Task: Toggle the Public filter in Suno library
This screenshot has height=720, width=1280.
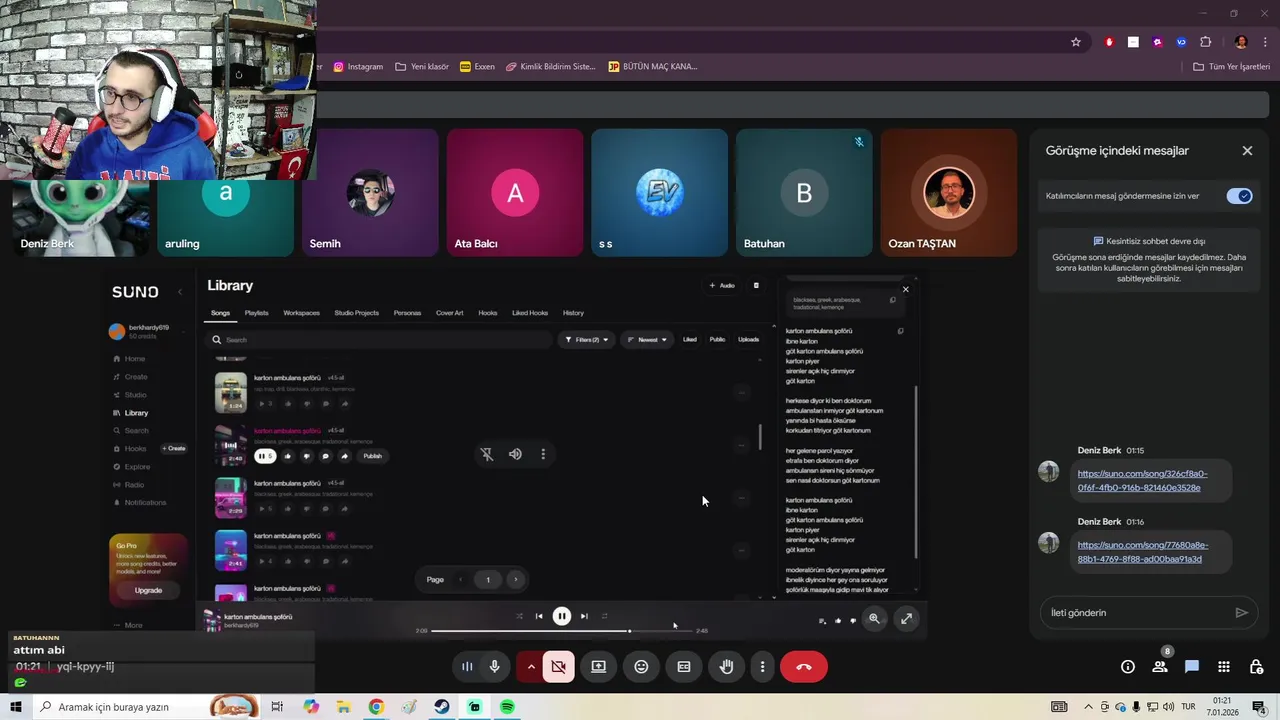Action: click(x=717, y=340)
